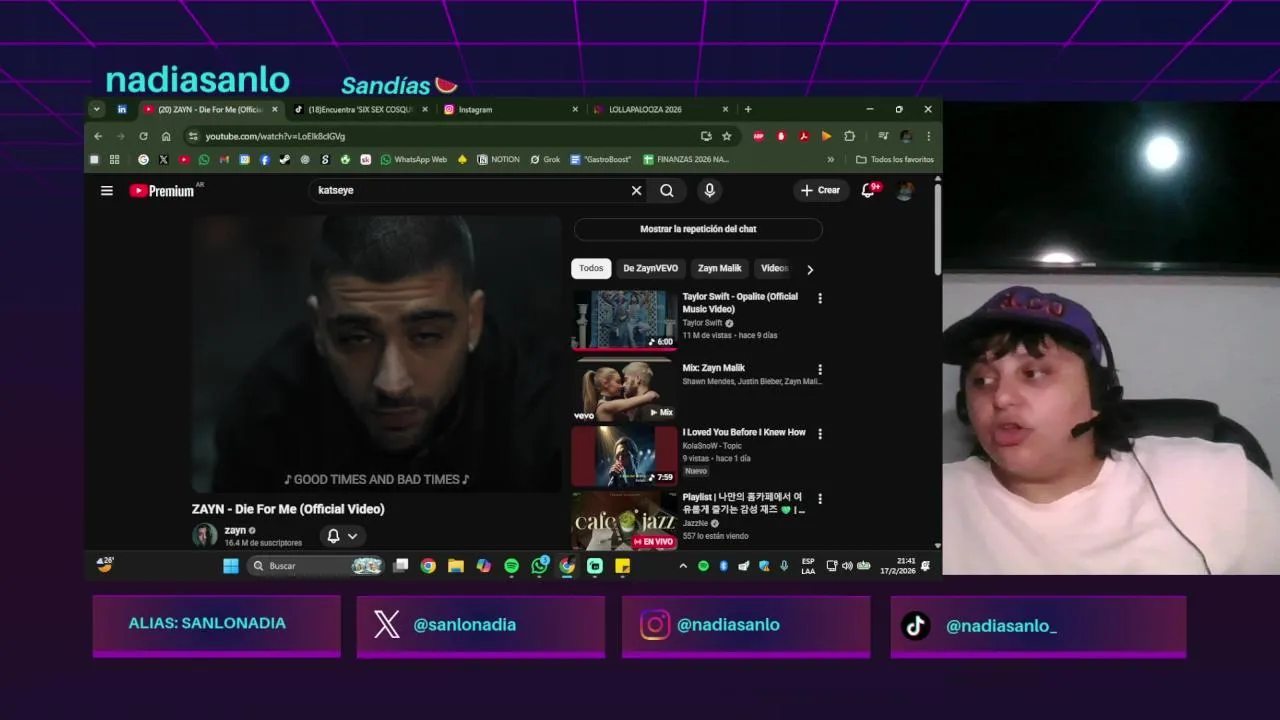
Task: Open options for the Jazznie playlist
Action: click(820, 498)
